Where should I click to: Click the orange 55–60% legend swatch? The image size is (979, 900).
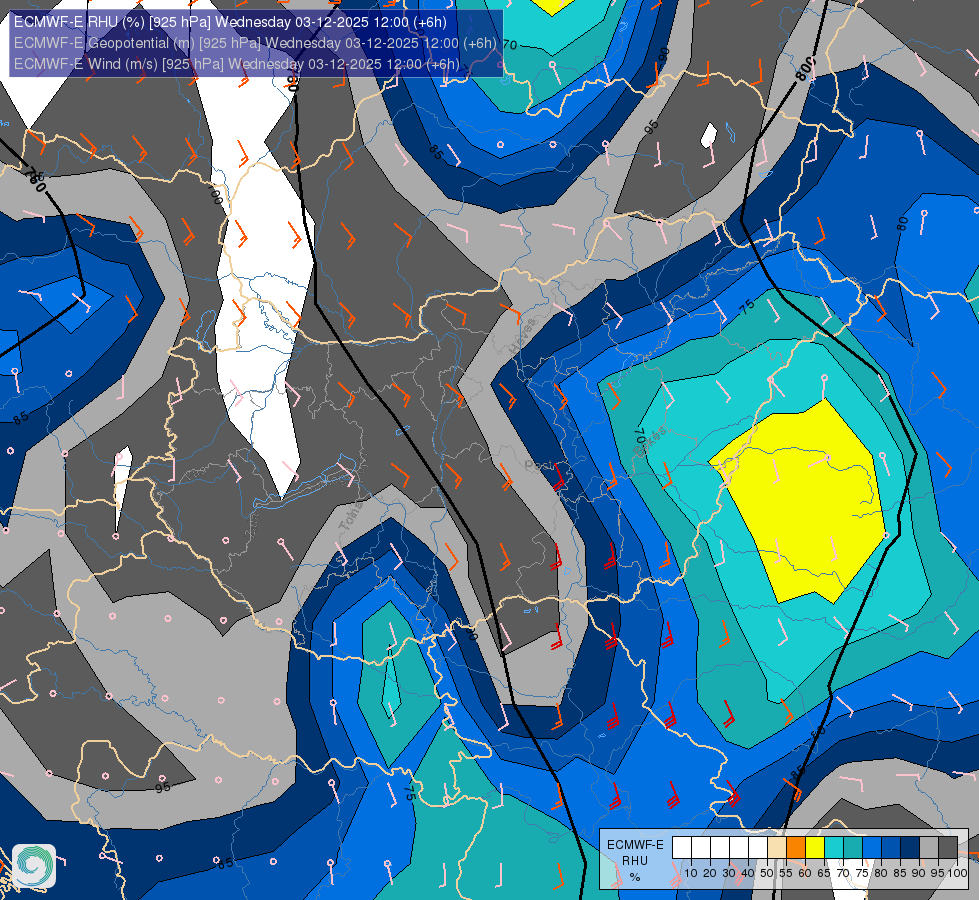[796, 848]
